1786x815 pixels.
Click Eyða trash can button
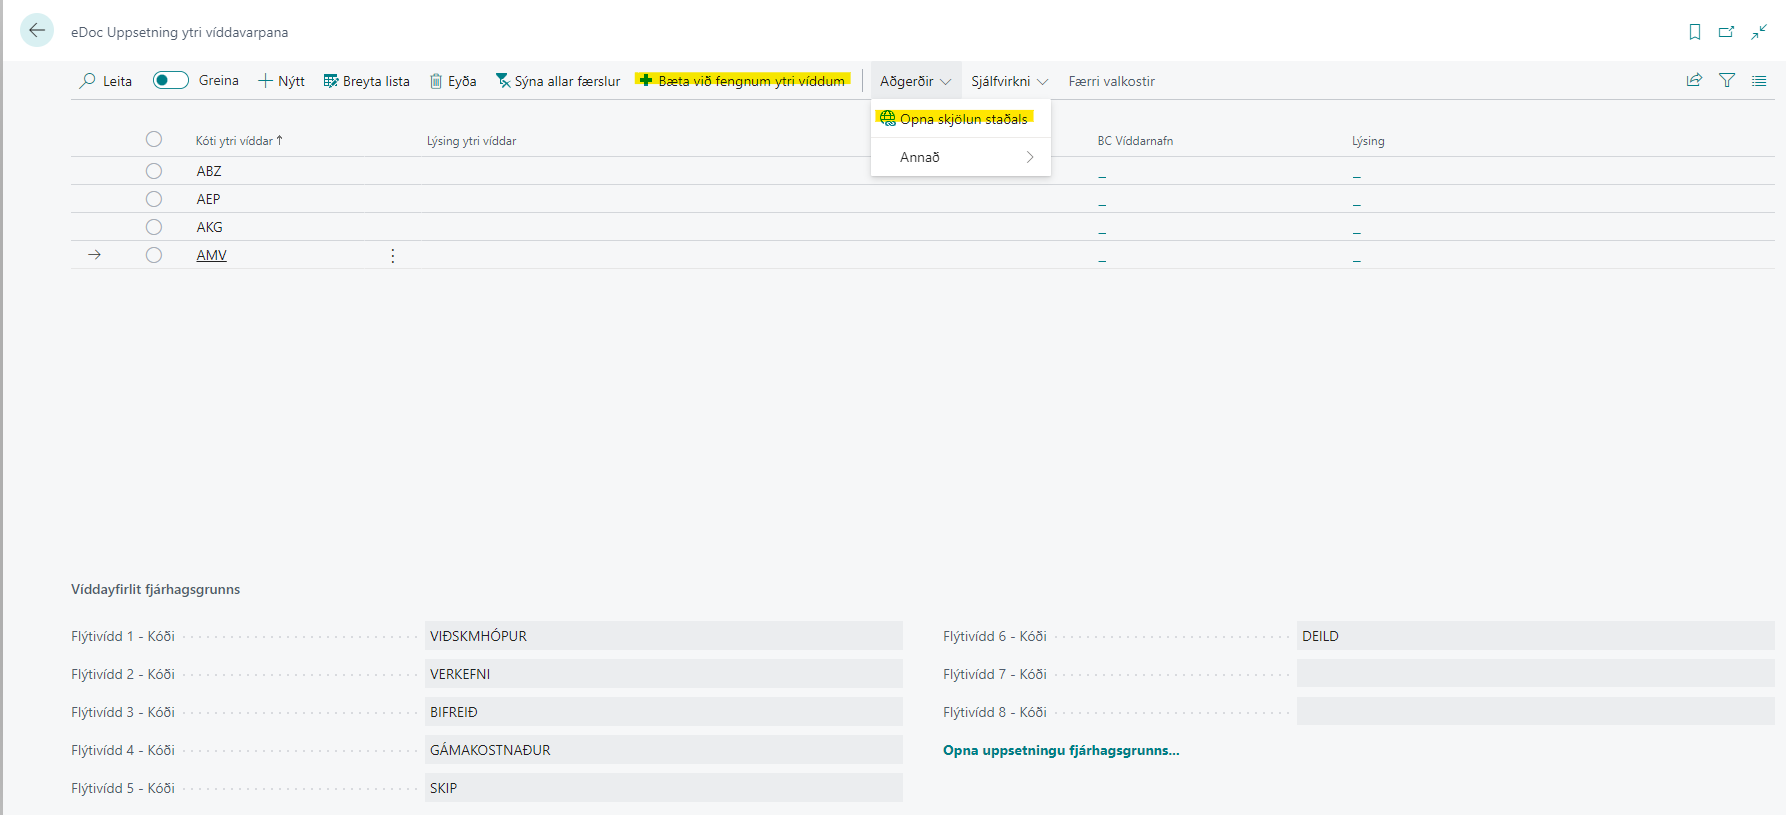coord(453,81)
